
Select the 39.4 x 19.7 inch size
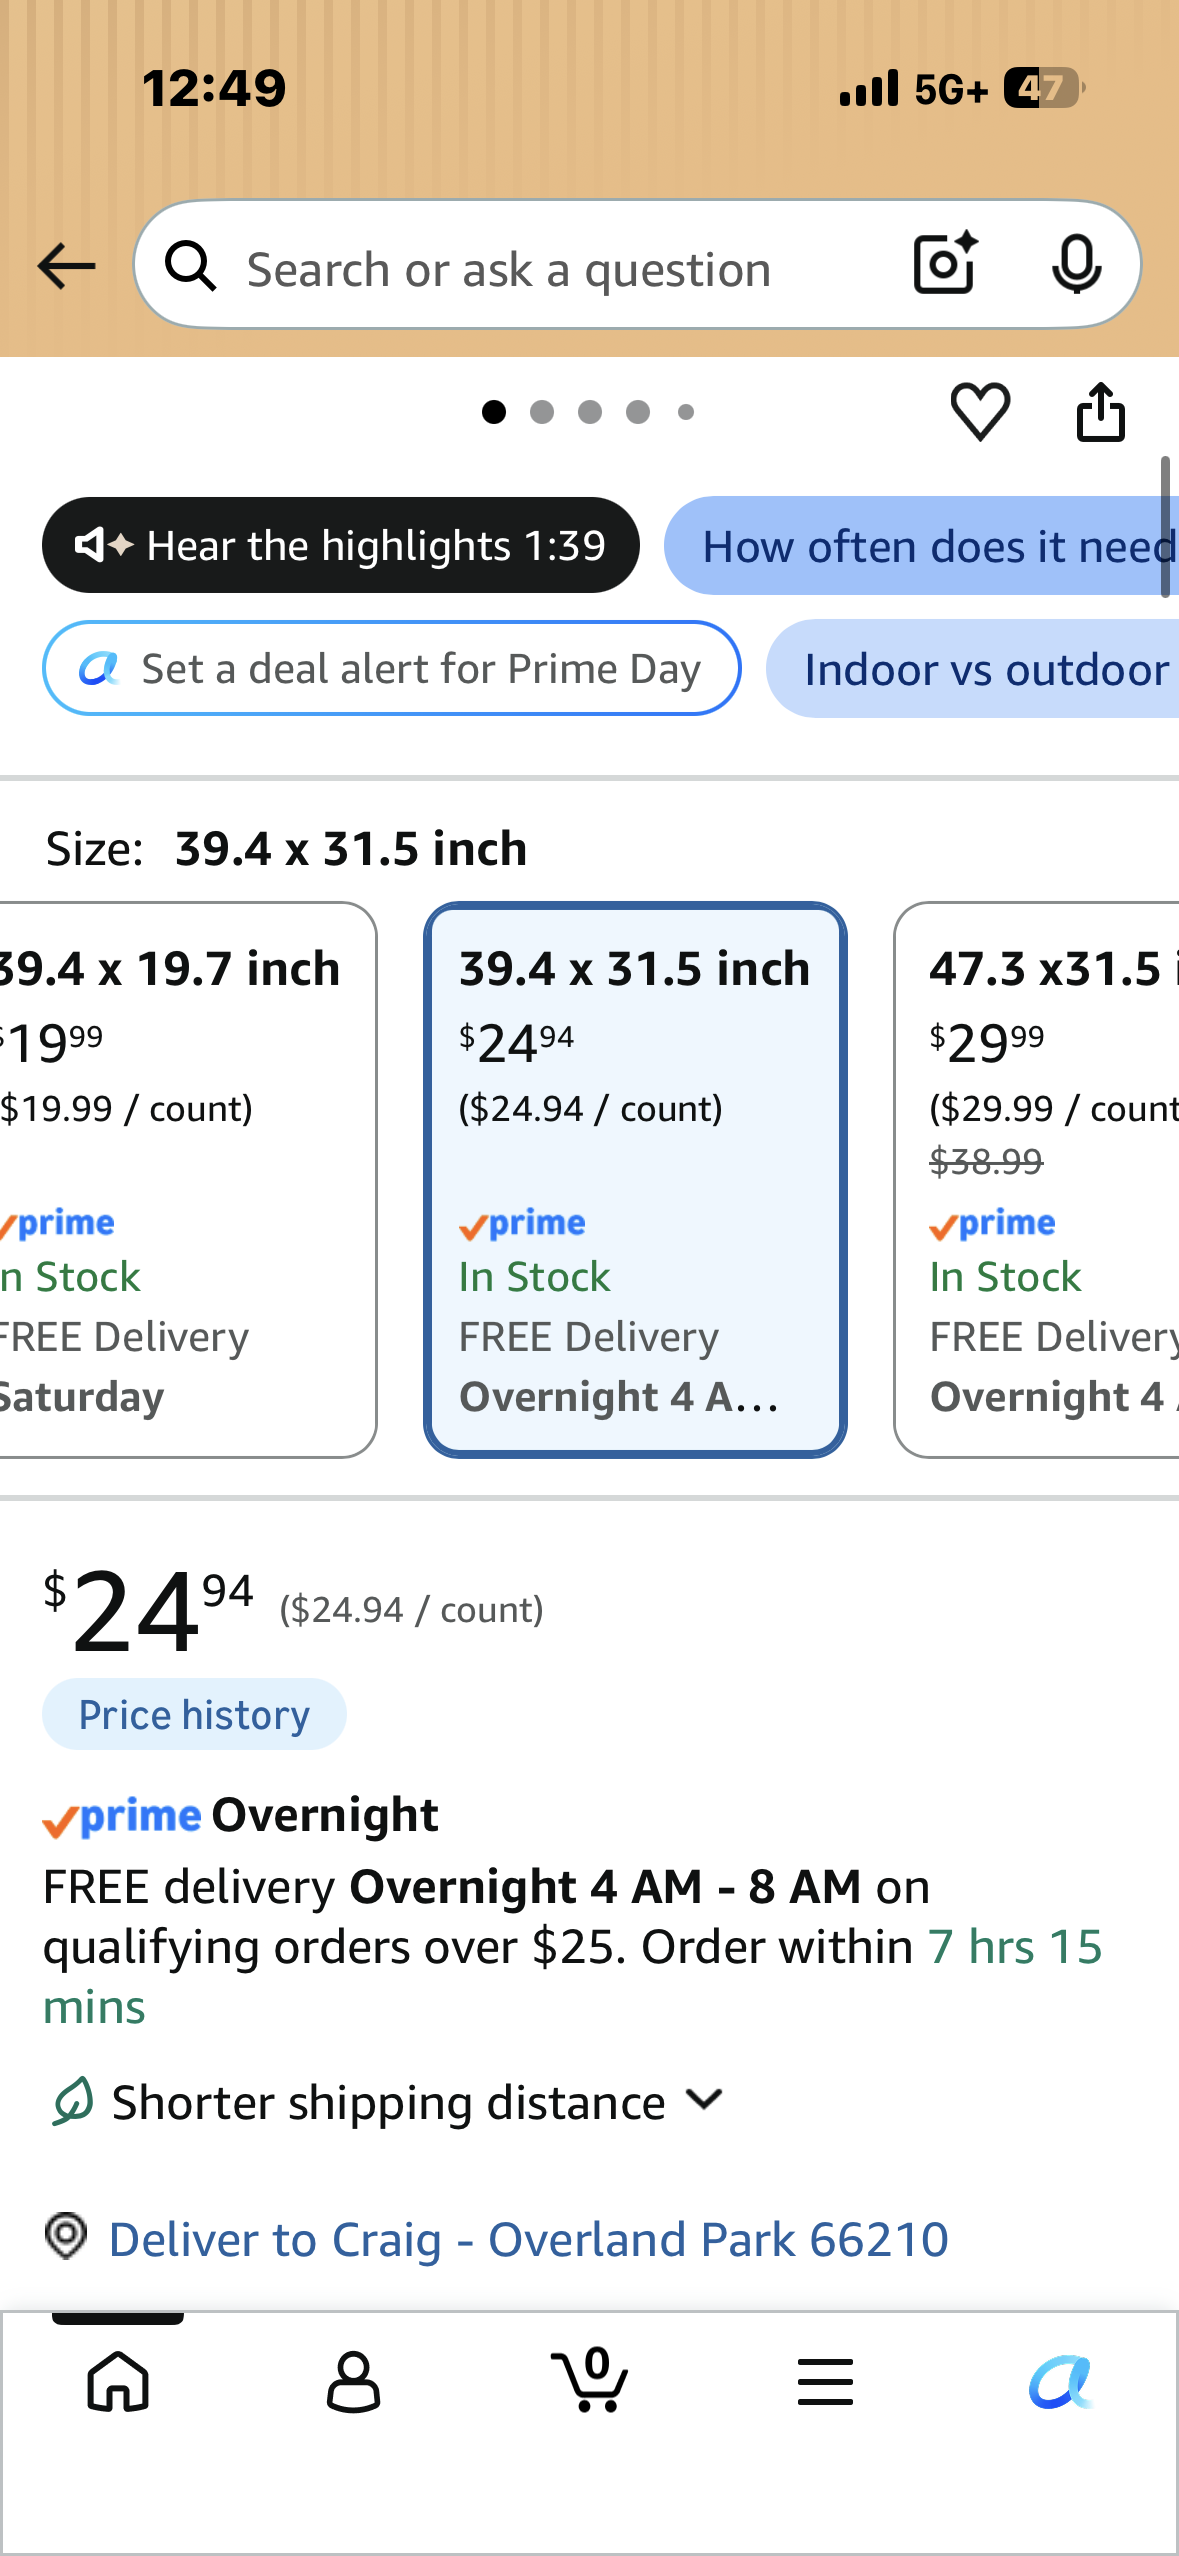(187, 1180)
